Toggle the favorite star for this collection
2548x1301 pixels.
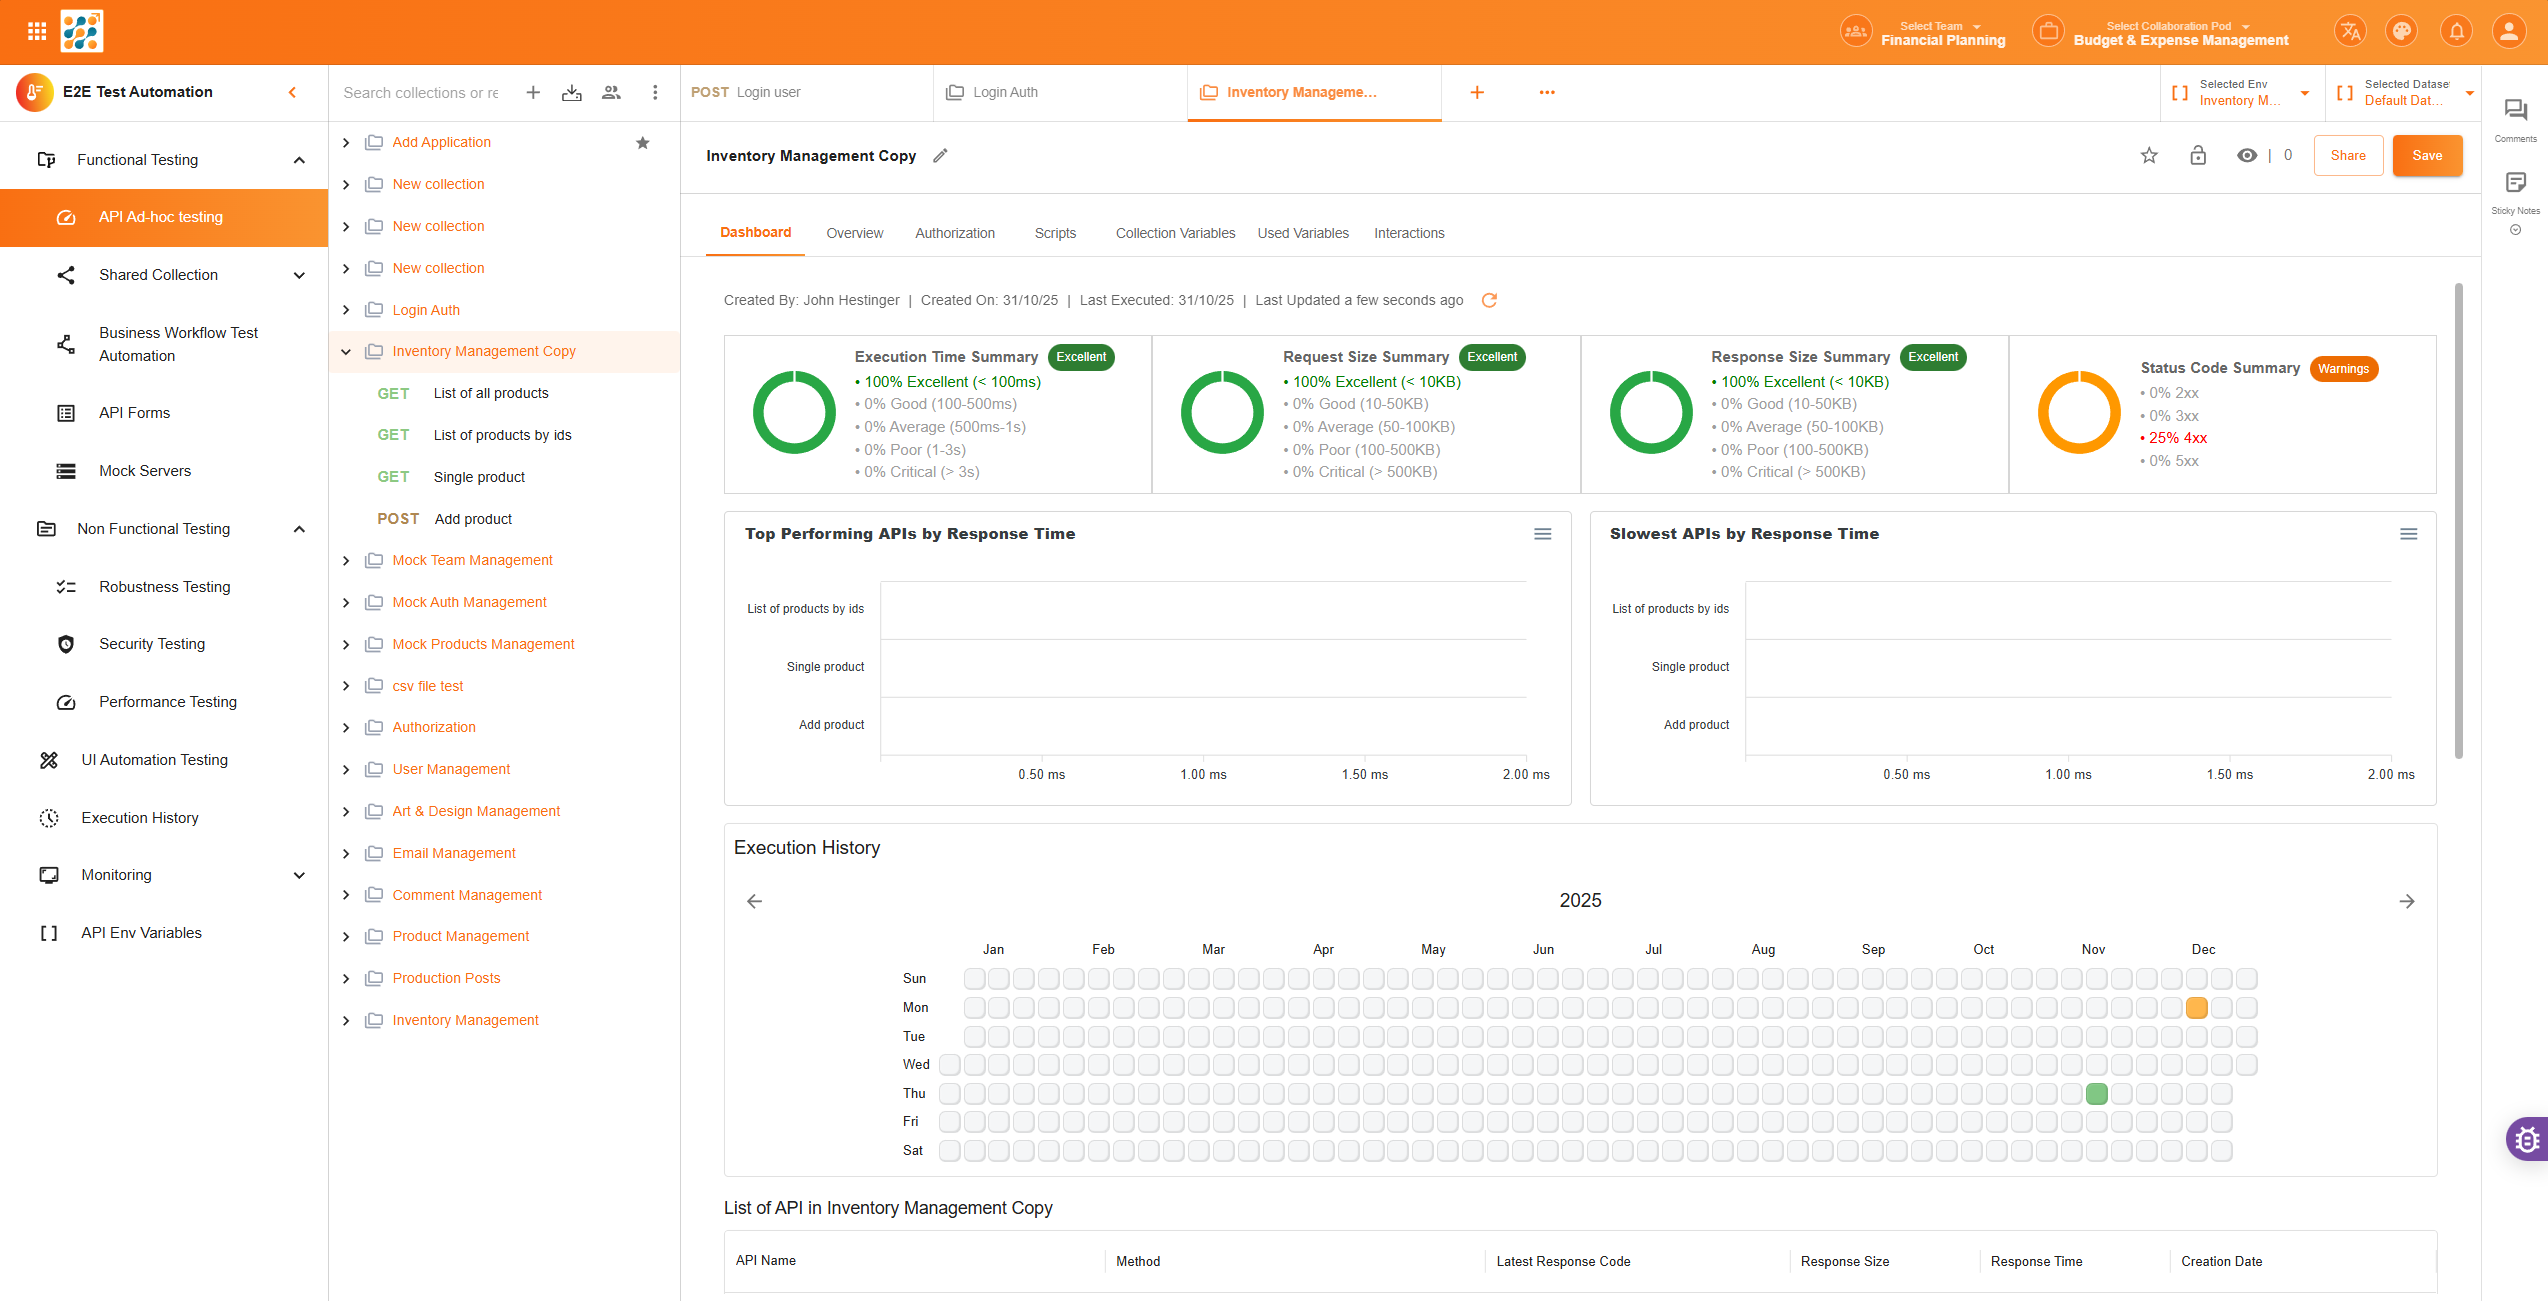click(2149, 155)
